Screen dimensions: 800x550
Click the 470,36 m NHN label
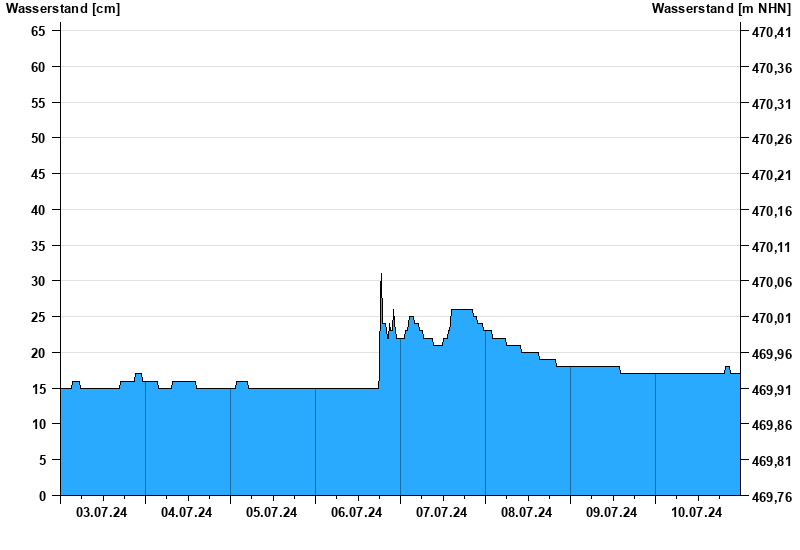coord(771,68)
